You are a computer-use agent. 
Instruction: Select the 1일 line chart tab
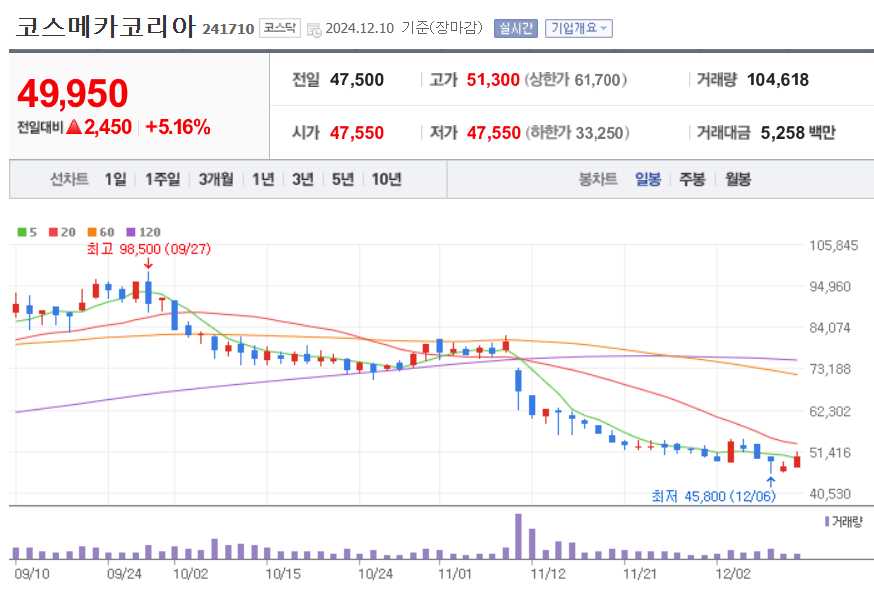click(x=115, y=179)
